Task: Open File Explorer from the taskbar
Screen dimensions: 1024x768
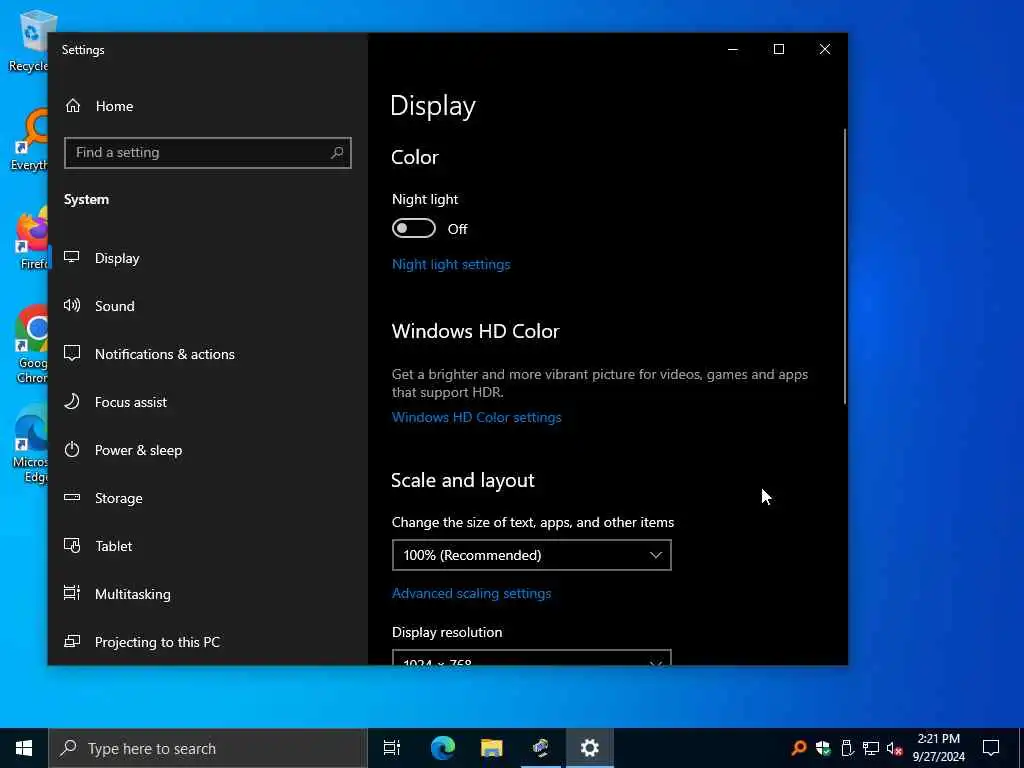Action: coord(492,748)
